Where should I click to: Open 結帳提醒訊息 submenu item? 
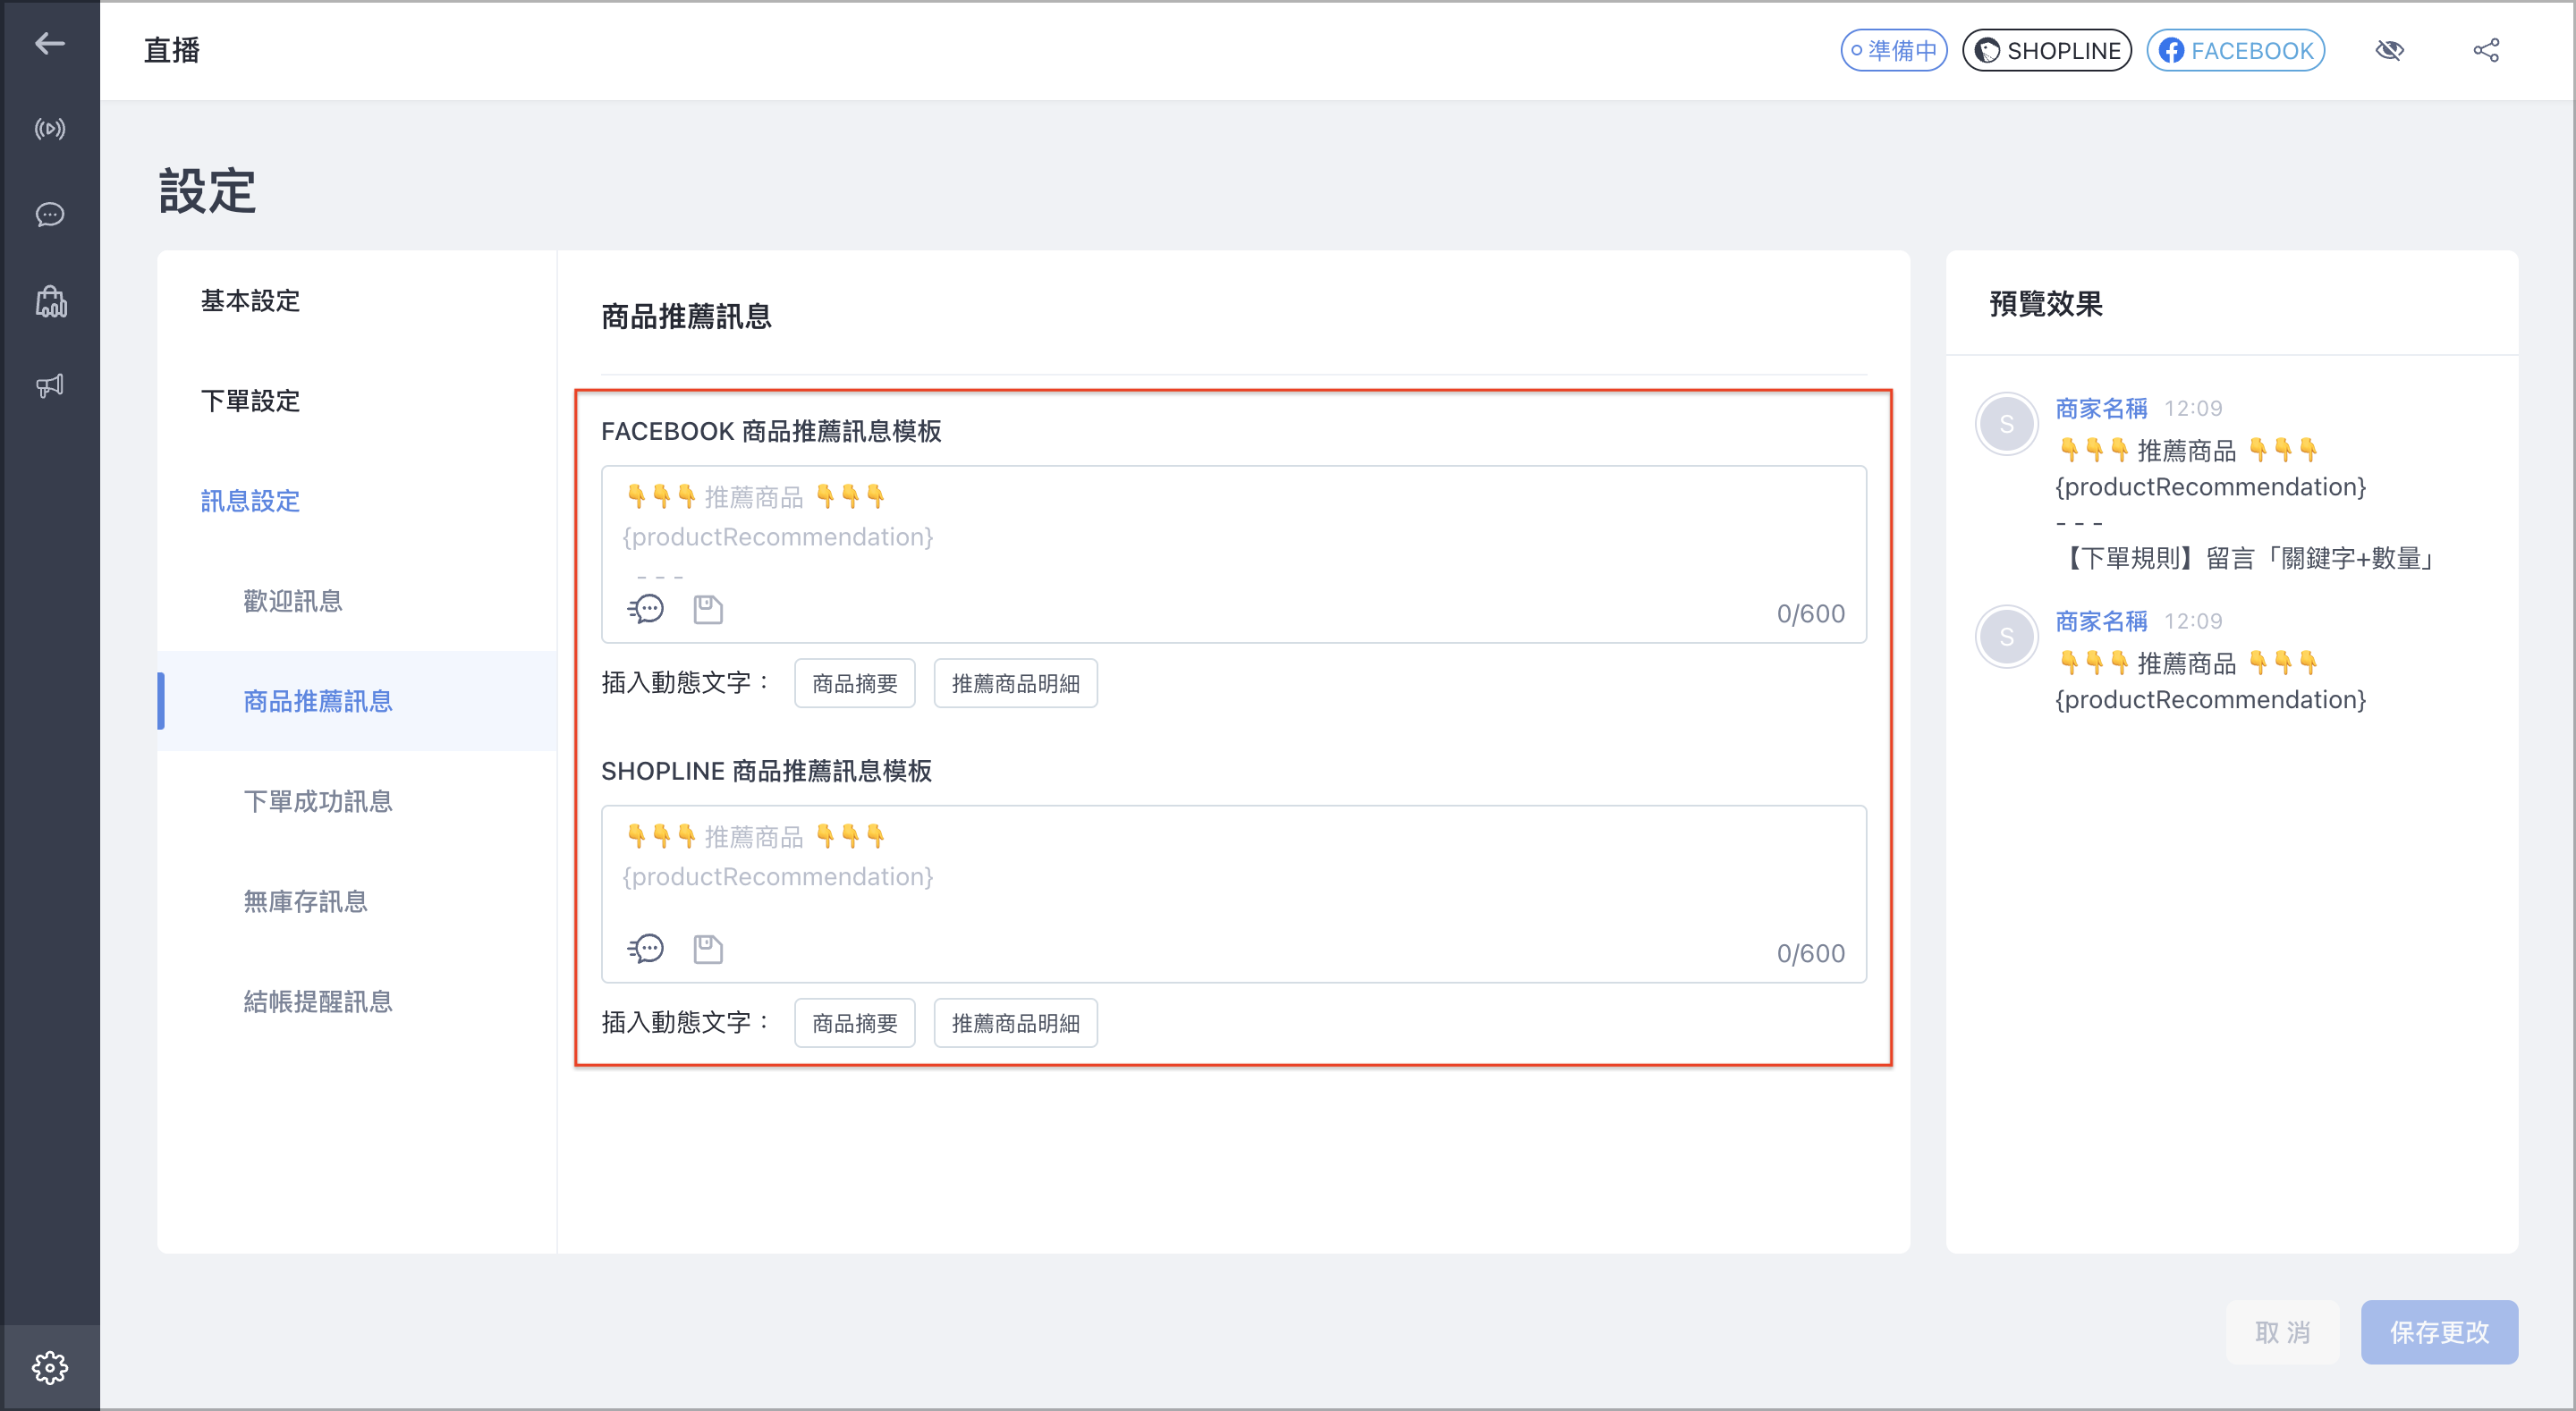coord(318,1001)
